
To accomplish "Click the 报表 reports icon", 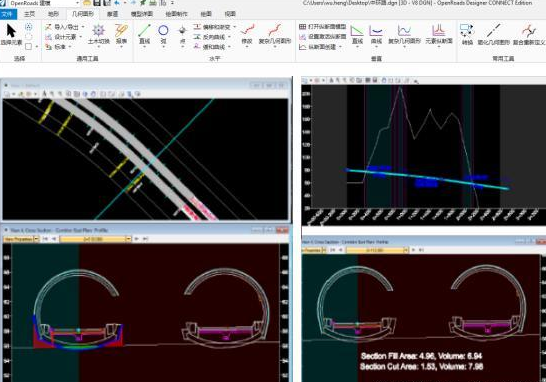I will [x=121, y=34].
